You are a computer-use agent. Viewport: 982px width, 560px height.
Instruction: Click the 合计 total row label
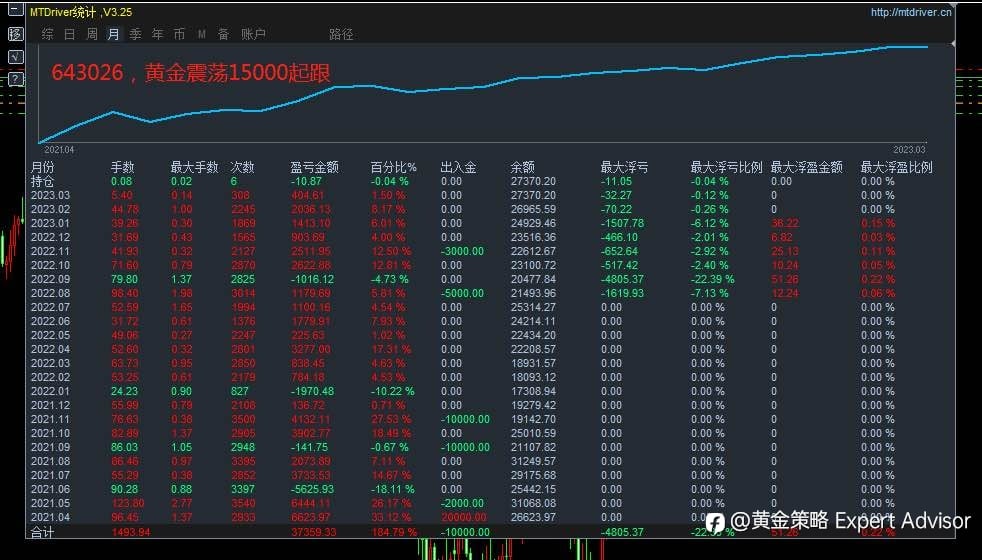tap(43, 532)
